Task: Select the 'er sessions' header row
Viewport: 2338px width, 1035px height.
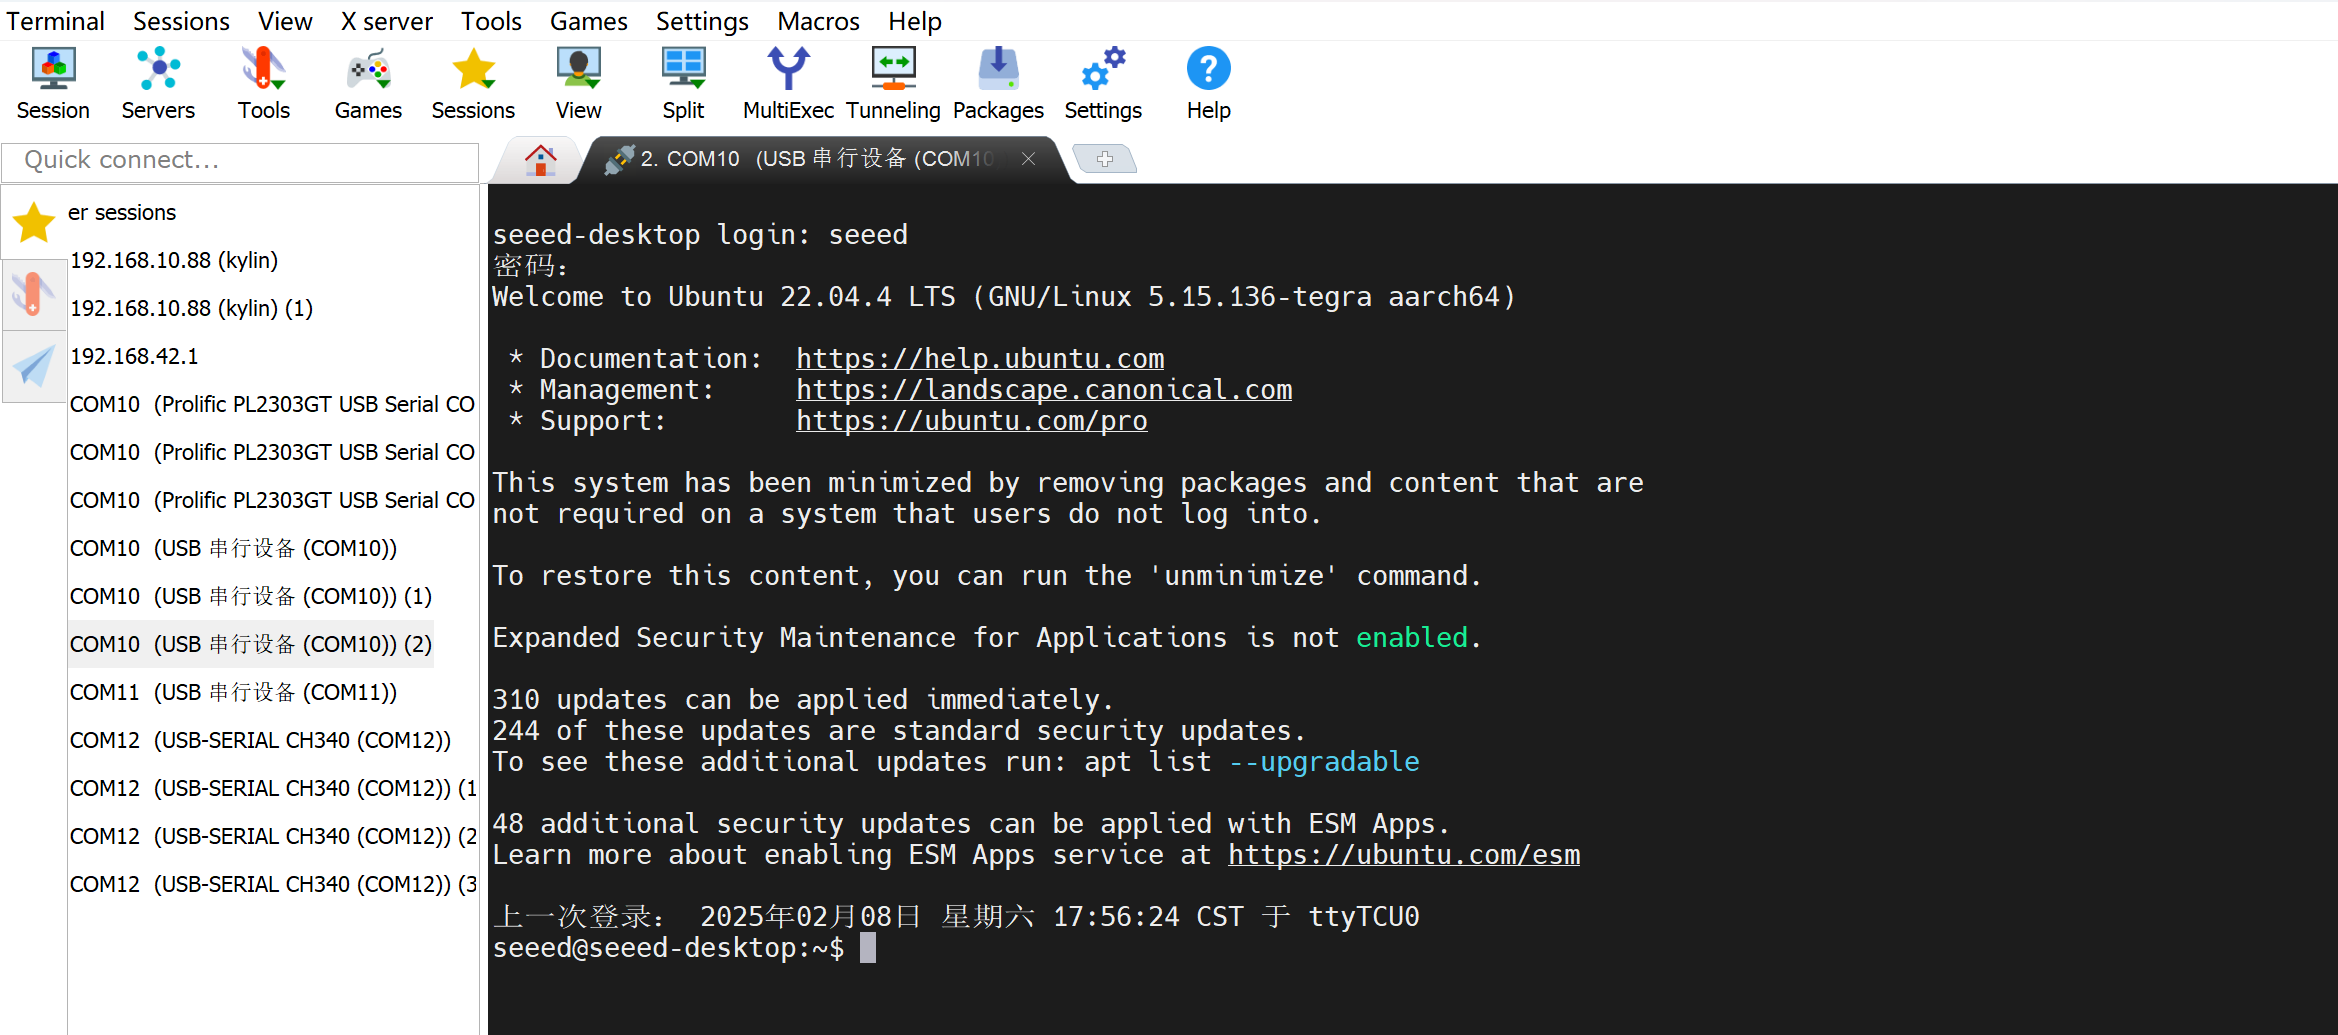Action: [122, 212]
